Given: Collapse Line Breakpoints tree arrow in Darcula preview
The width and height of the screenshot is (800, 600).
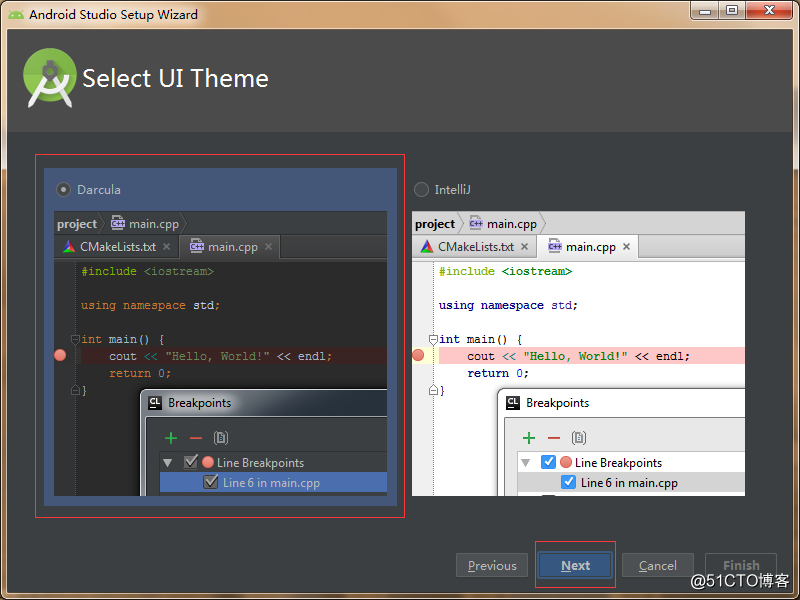Looking at the screenshot, I should [167, 463].
